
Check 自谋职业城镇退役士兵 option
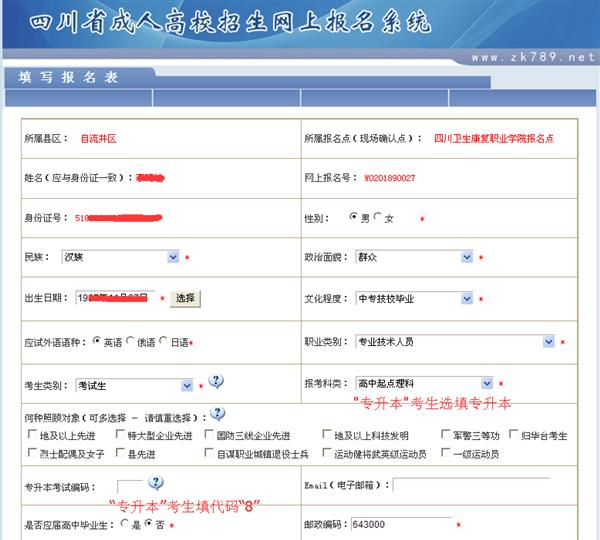[208, 453]
